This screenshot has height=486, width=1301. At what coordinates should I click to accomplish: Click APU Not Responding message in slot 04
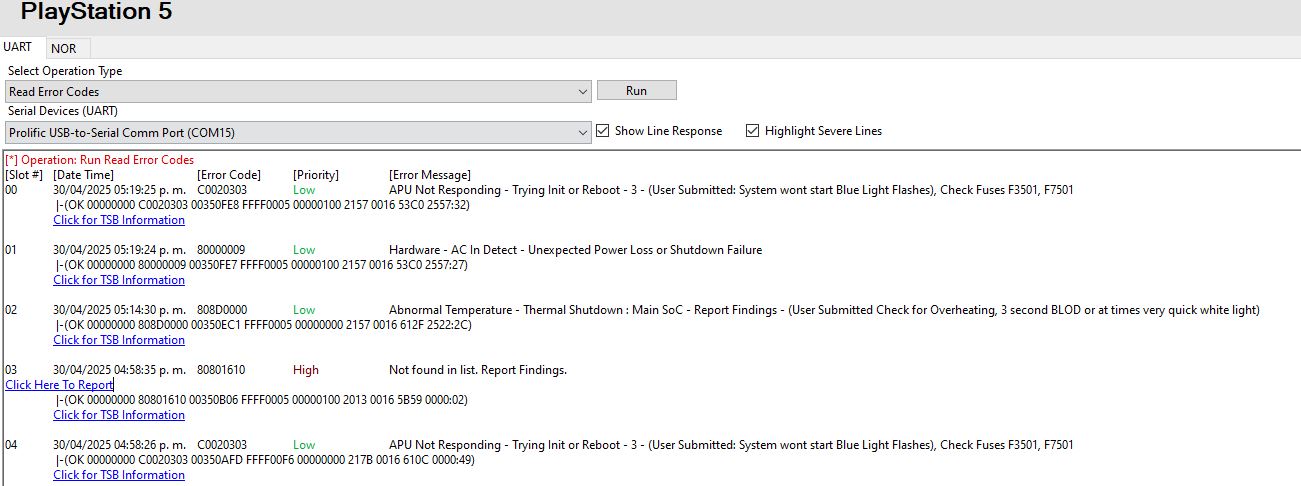click(731, 445)
